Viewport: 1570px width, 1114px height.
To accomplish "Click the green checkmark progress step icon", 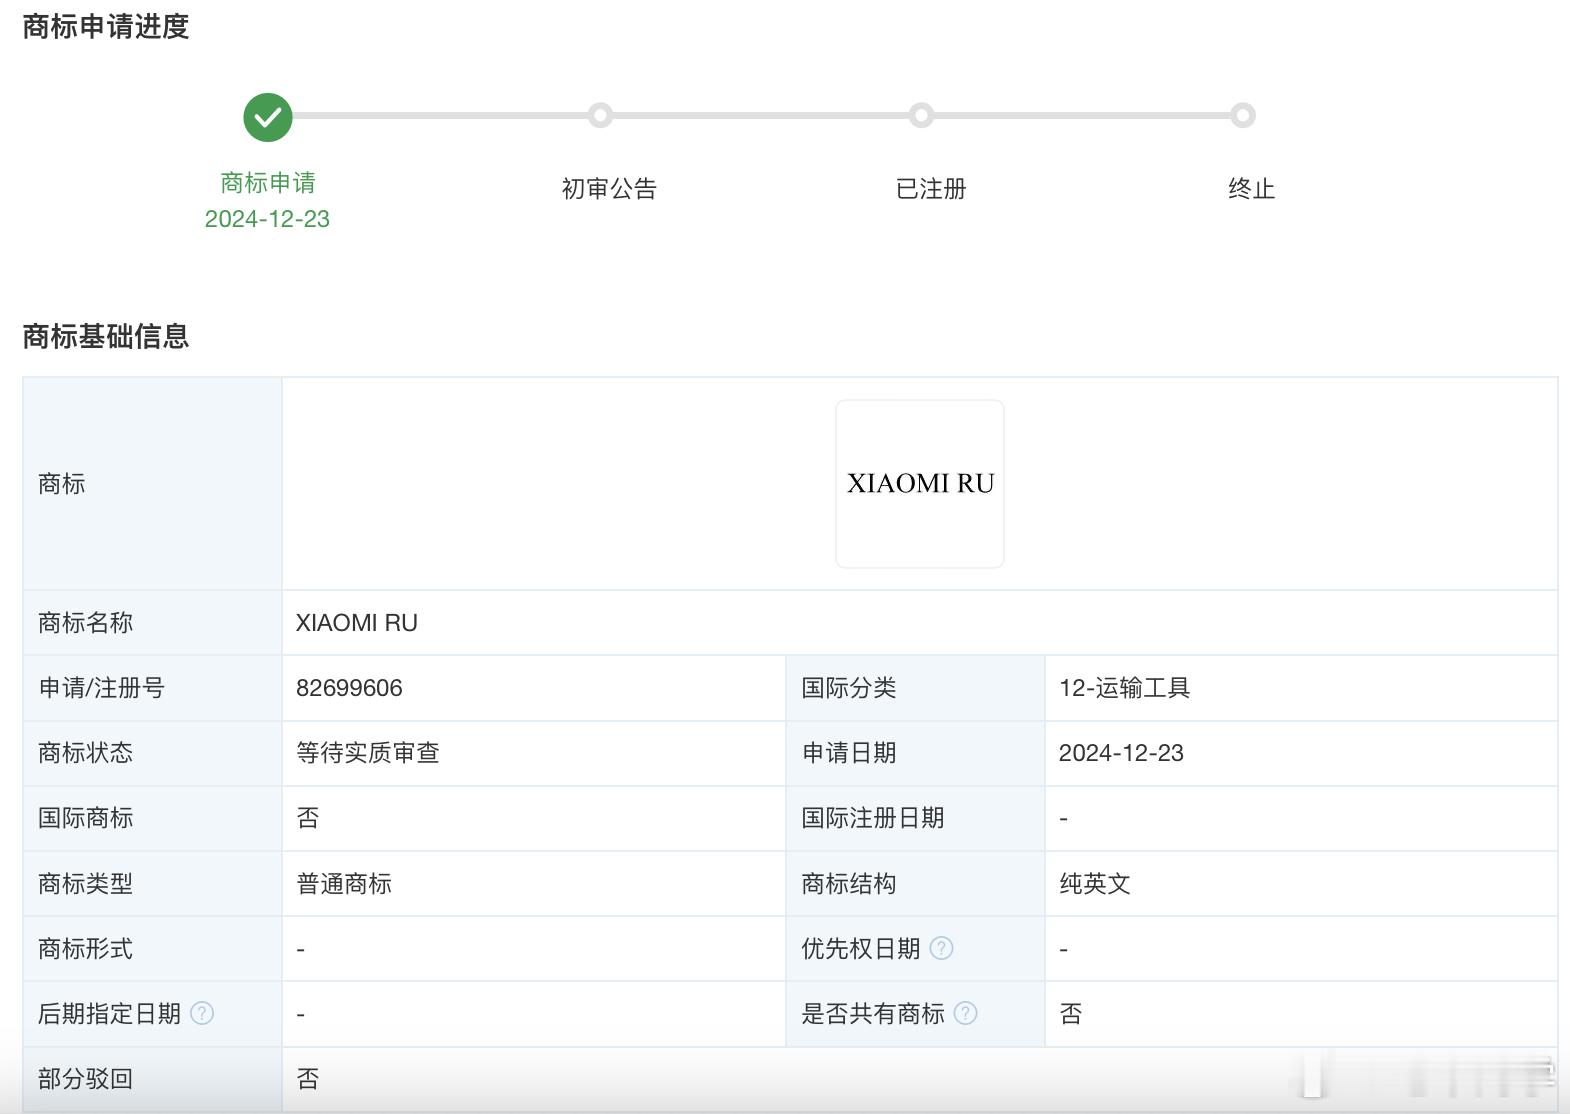I will click(268, 117).
